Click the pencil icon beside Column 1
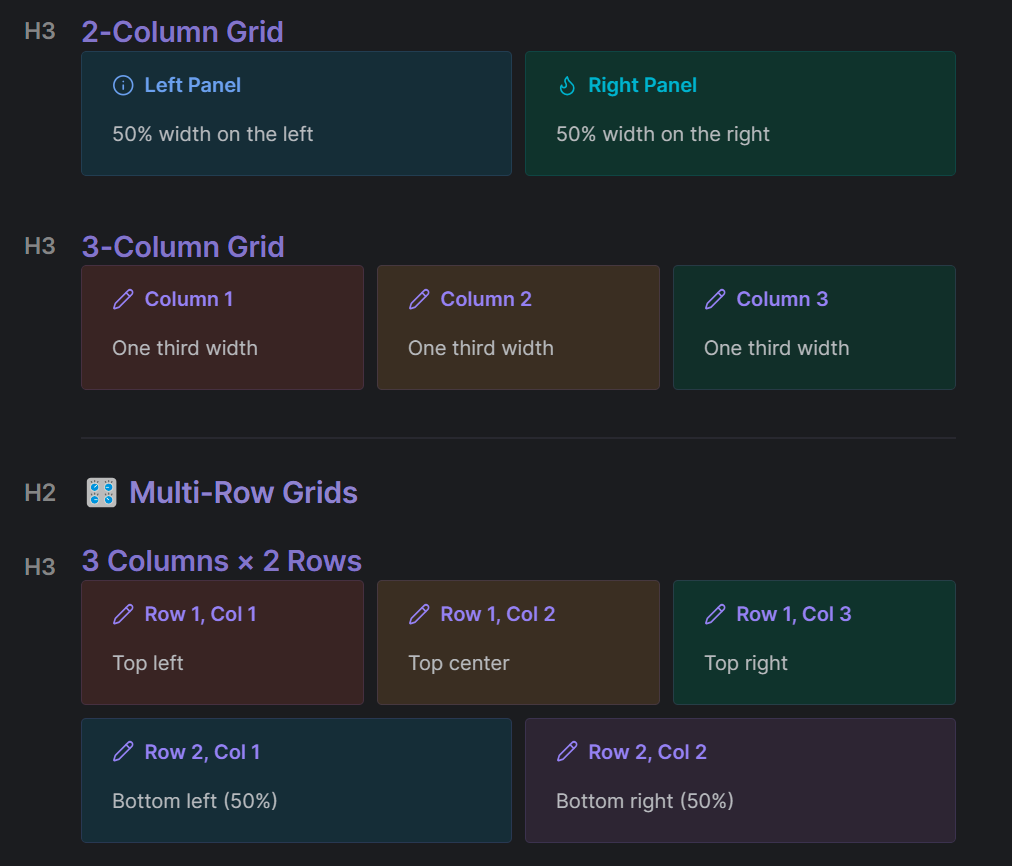Viewport: 1012px width, 866px height. tap(123, 299)
